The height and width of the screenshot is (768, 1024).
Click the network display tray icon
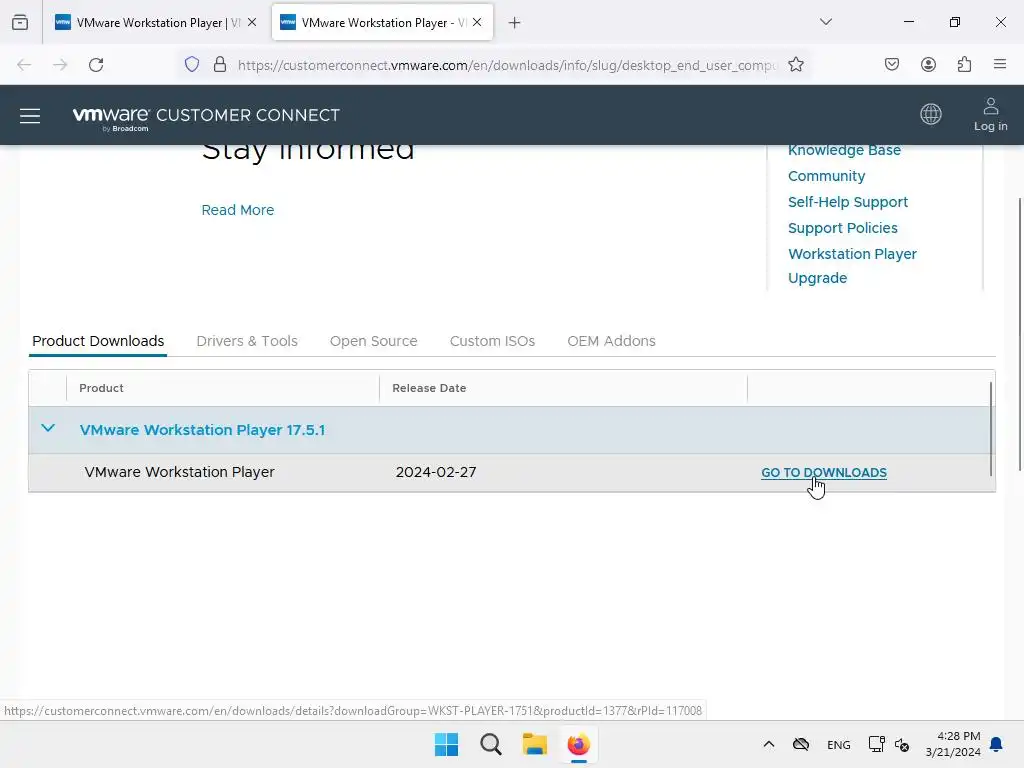[876, 744]
